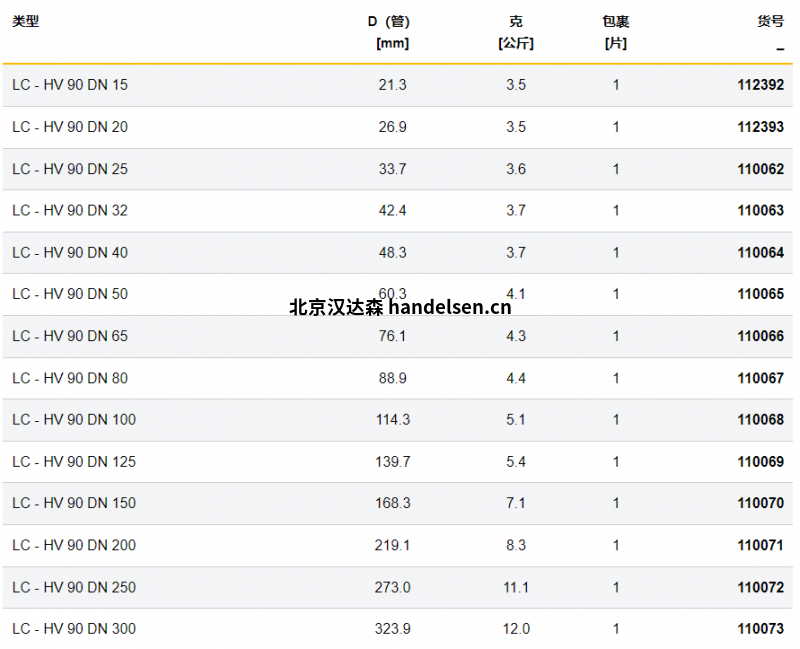The height and width of the screenshot is (649, 800).
Task: Click article number 110065
Action: pyautogui.click(x=760, y=294)
